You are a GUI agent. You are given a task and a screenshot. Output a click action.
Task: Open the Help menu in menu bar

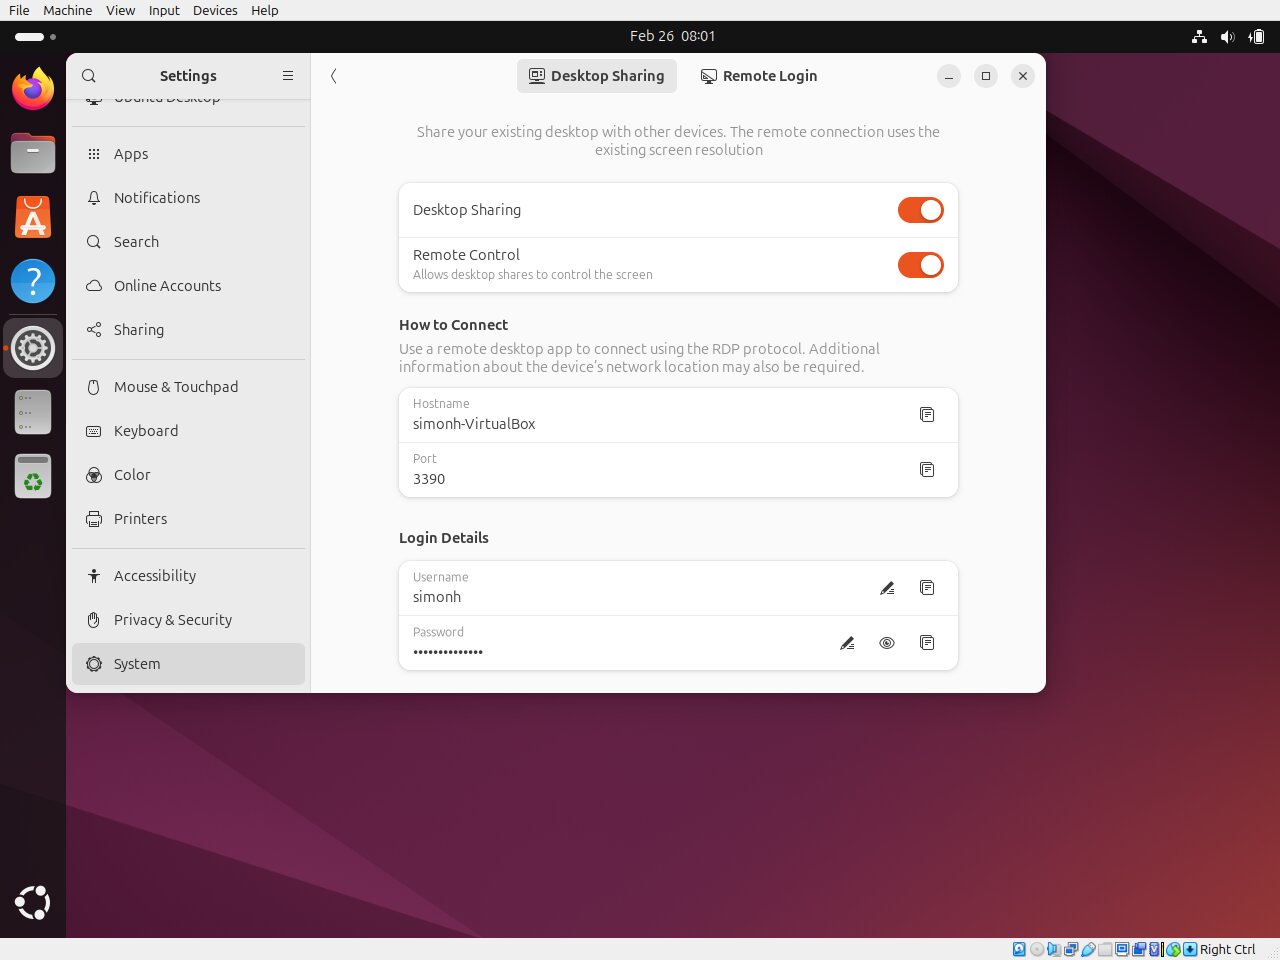(265, 10)
